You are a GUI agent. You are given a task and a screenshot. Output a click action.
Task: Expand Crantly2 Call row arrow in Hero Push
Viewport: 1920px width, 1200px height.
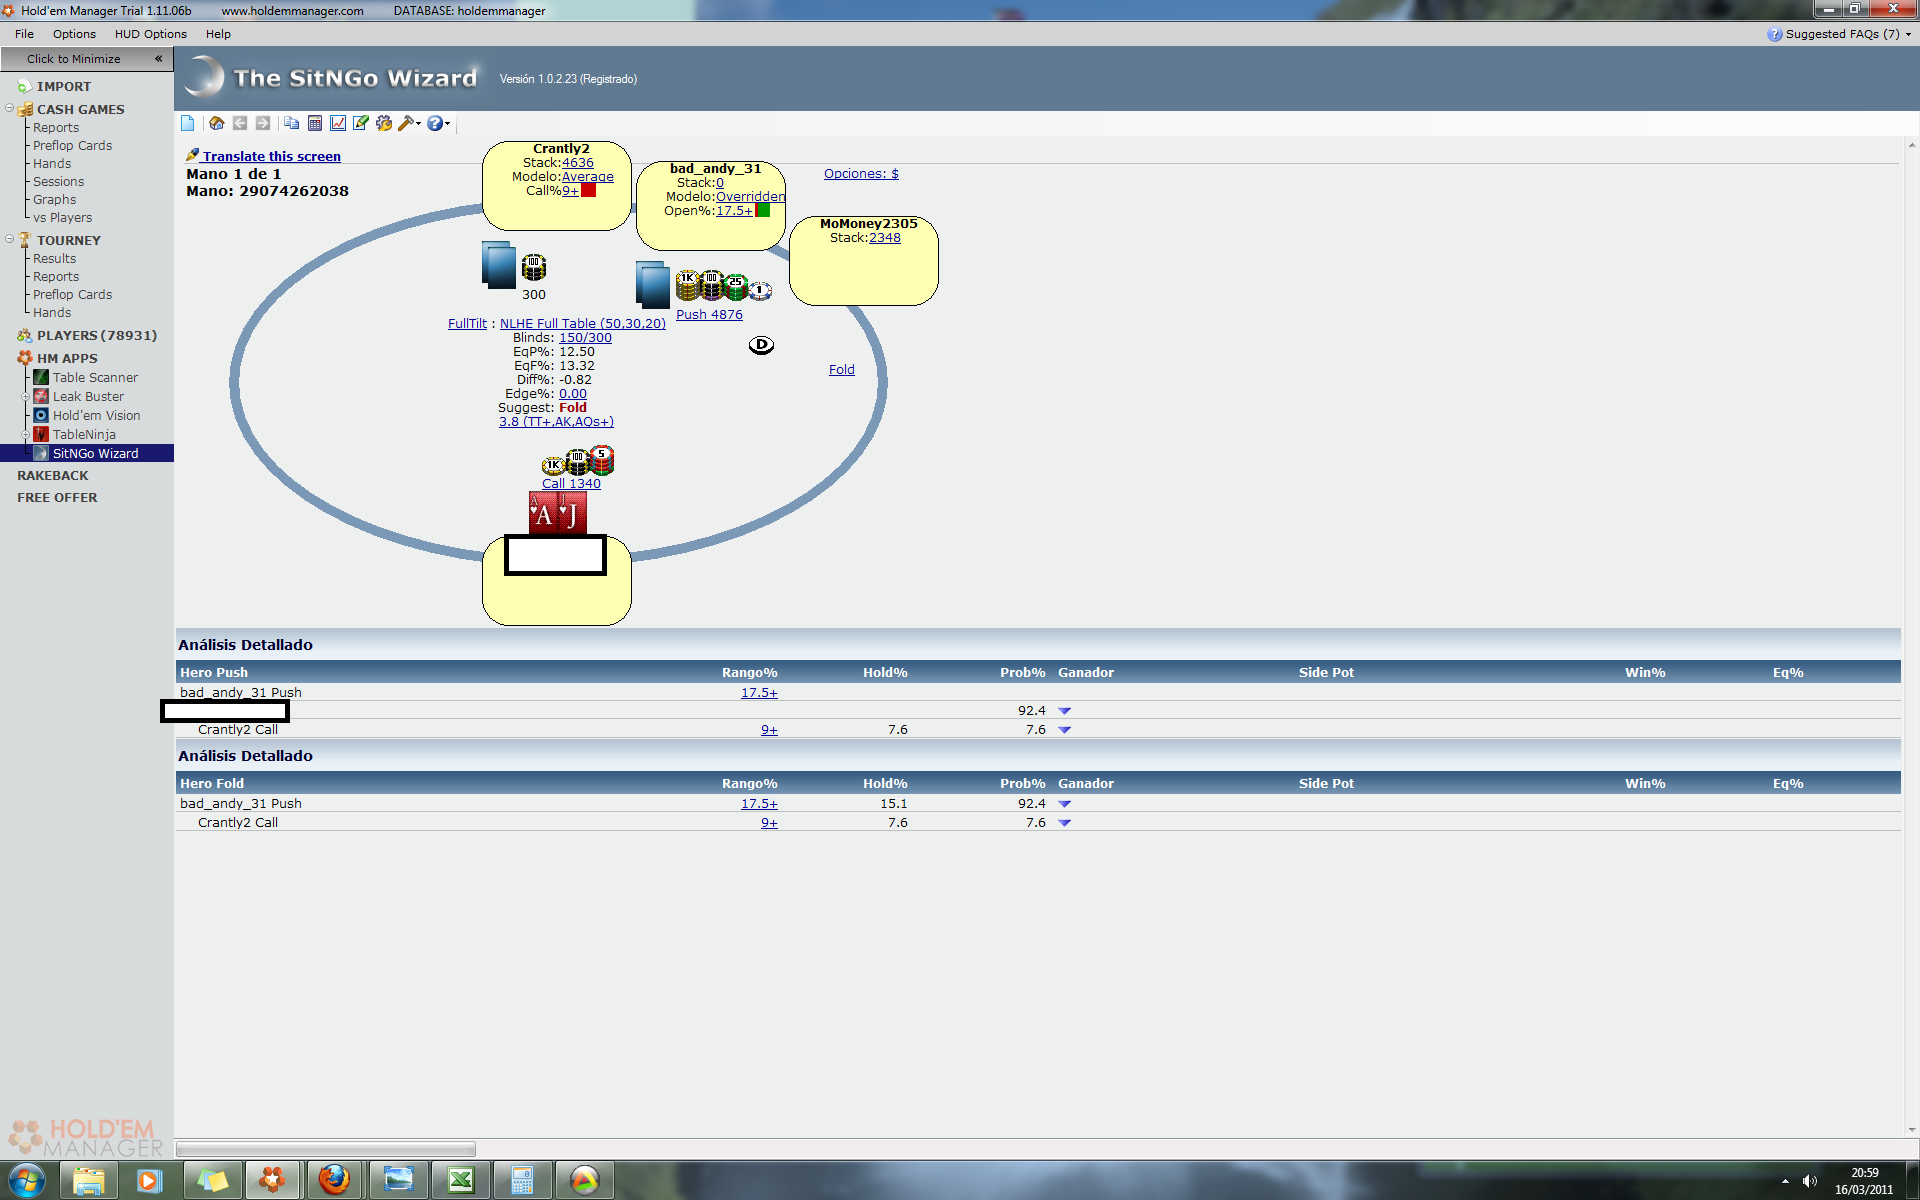pyautogui.click(x=1064, y=730)
